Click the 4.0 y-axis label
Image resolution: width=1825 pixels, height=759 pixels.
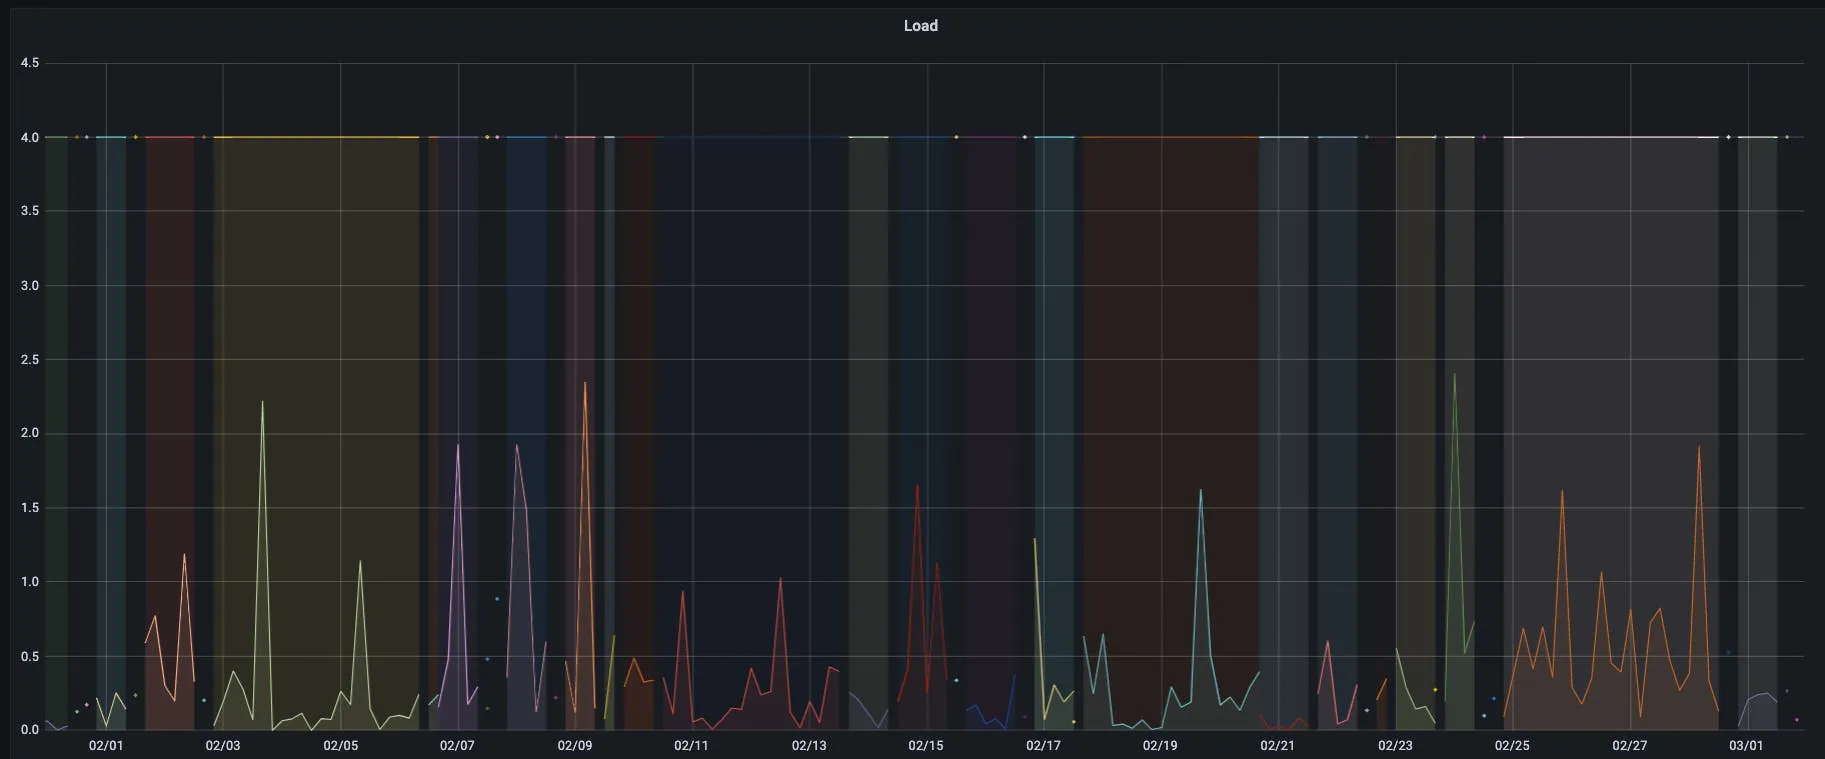tap(30, 137)
